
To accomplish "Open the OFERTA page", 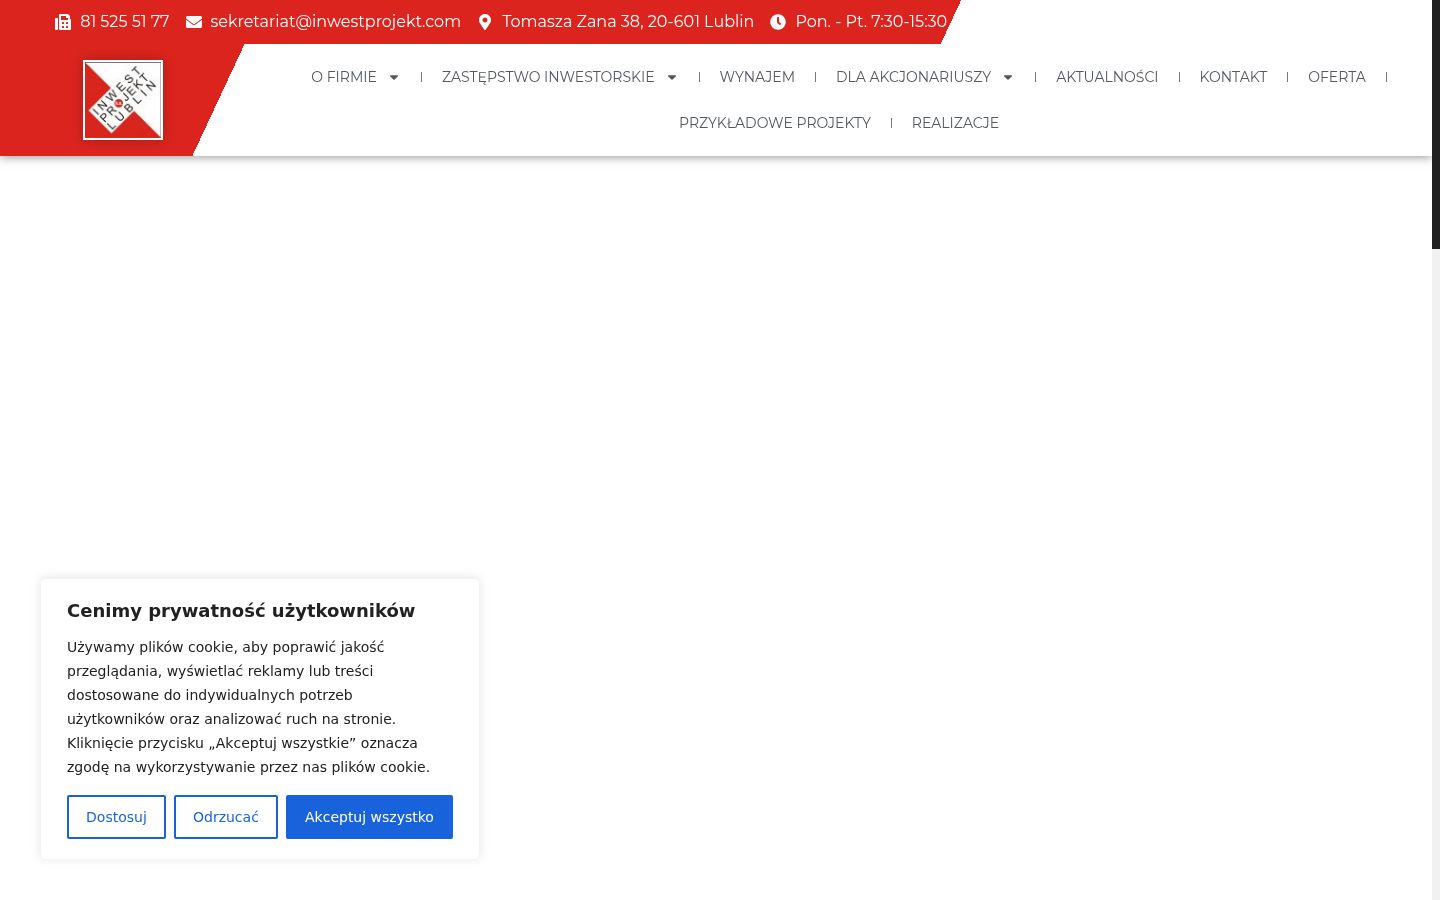I will point(1337,77).
